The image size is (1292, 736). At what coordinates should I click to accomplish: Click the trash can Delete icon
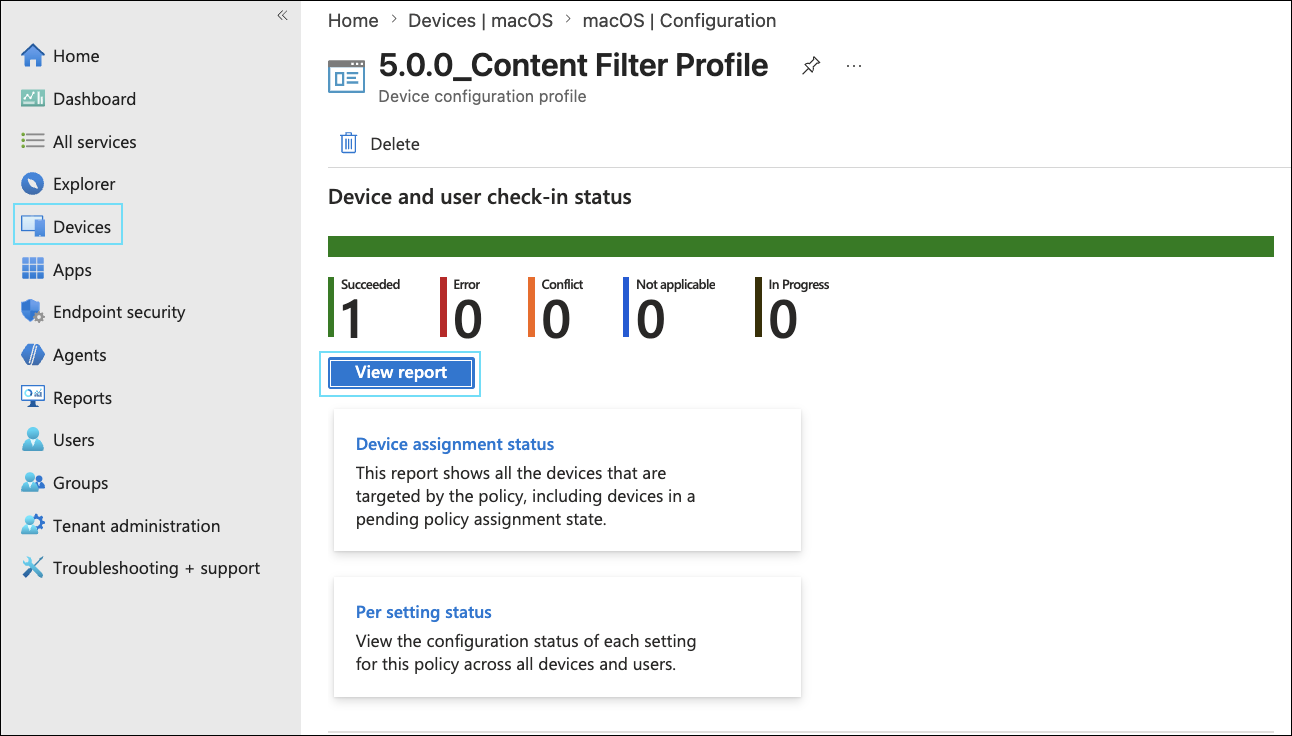coord(348,143)
